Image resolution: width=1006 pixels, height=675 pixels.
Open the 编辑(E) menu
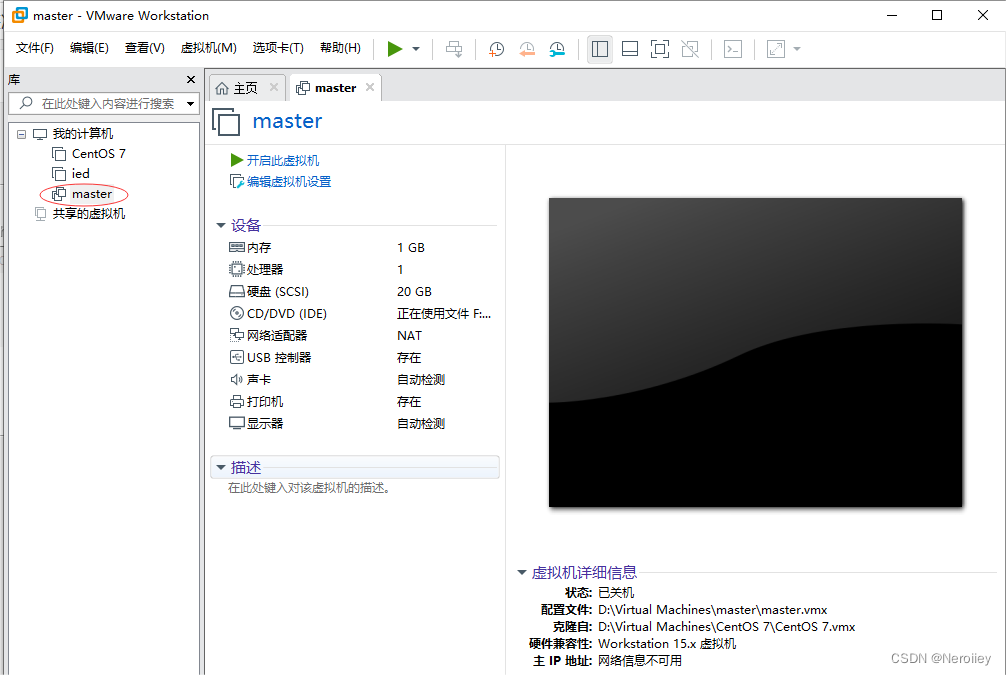pyautogui.click(x=89, y=48)
